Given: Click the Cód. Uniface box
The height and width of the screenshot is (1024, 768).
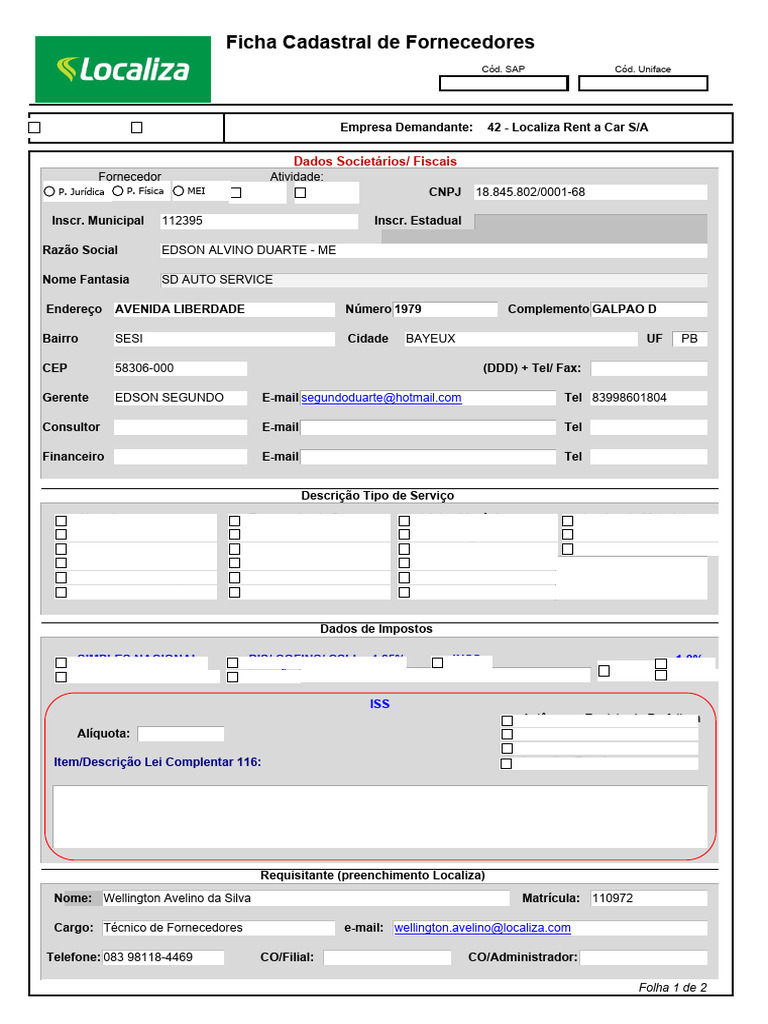Looking at the screenshot, I should point(643,83).
